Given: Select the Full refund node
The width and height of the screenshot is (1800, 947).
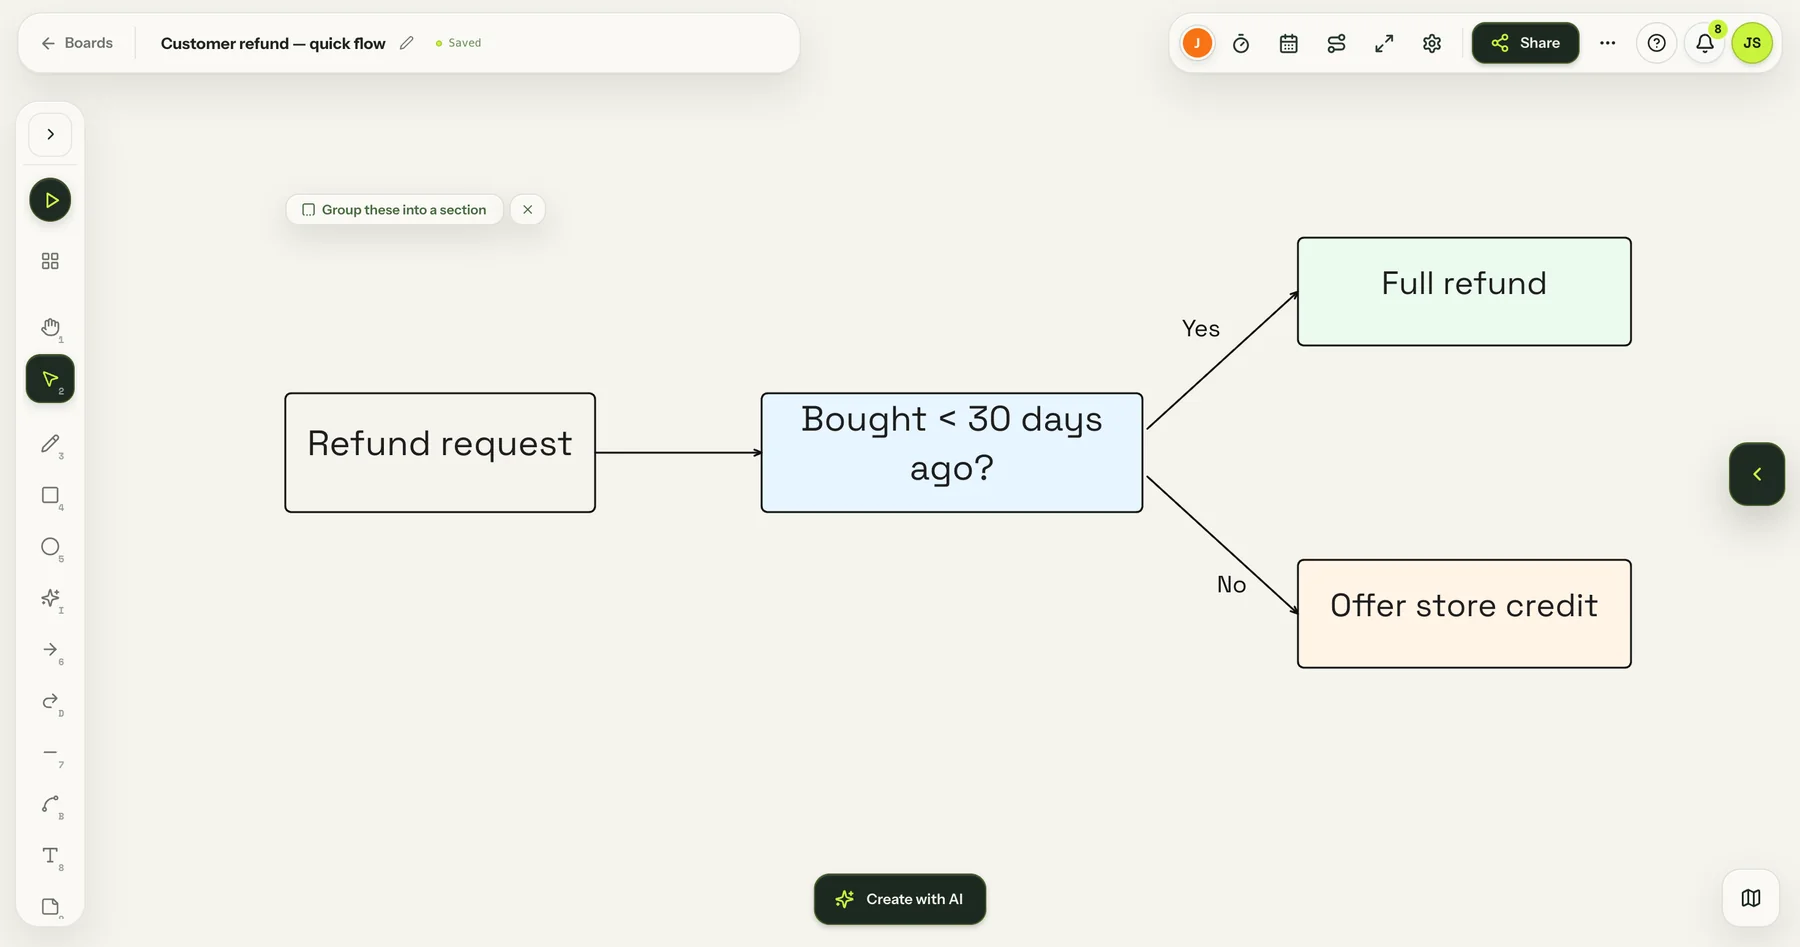Looking at the screenshot, I should pos(1464,292).
